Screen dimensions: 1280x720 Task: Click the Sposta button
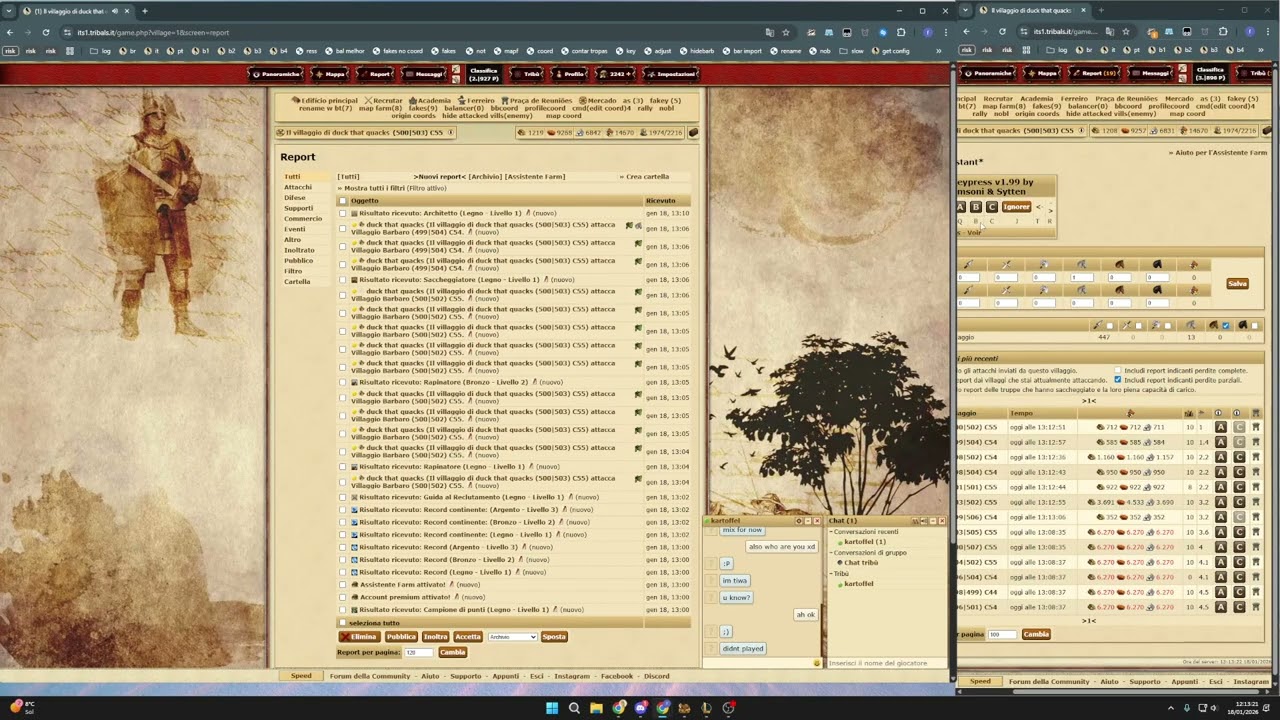554,637
